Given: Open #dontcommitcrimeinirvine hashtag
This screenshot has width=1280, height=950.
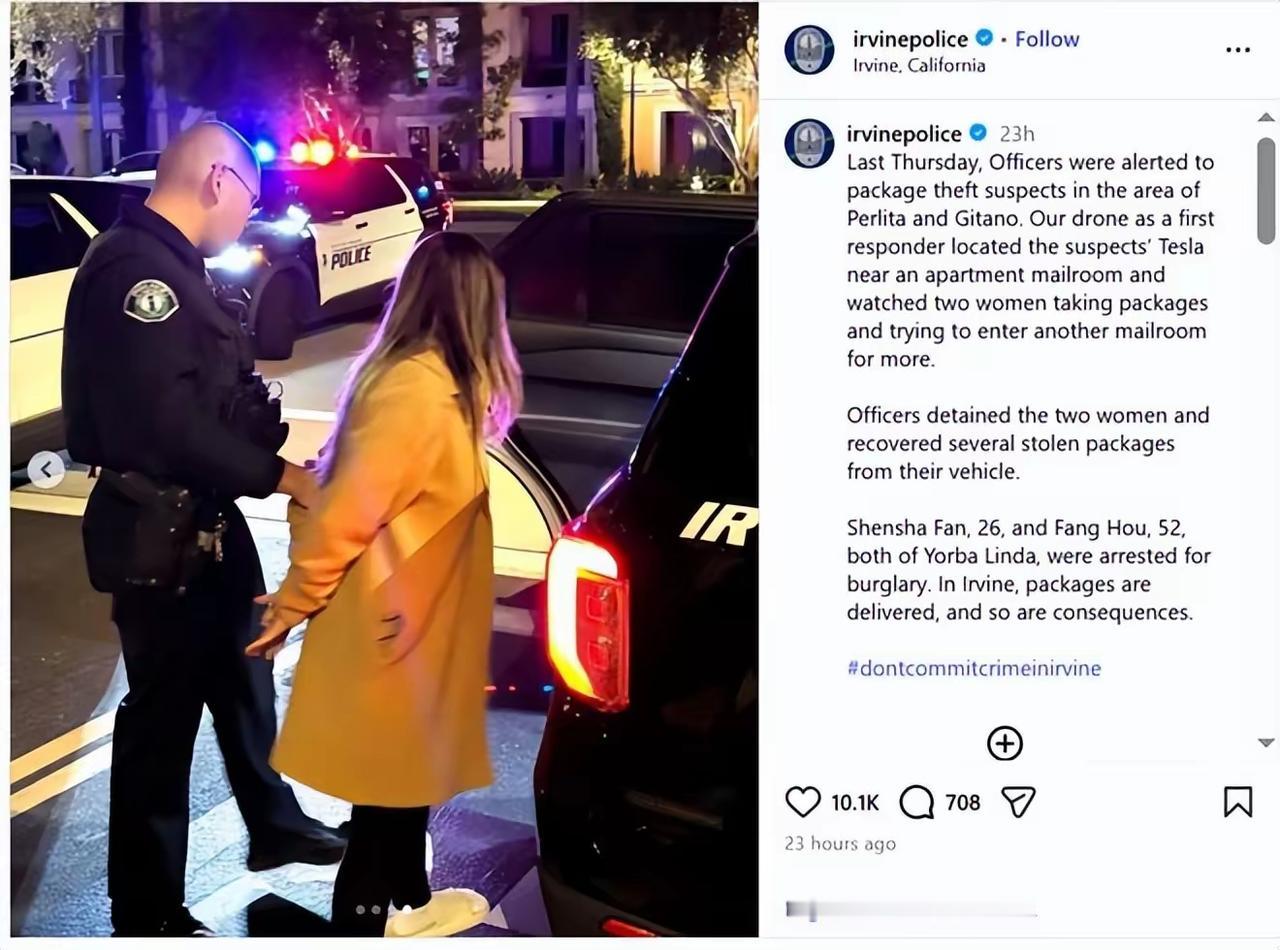Looking at the screenshot, I should tap(974, 668).
